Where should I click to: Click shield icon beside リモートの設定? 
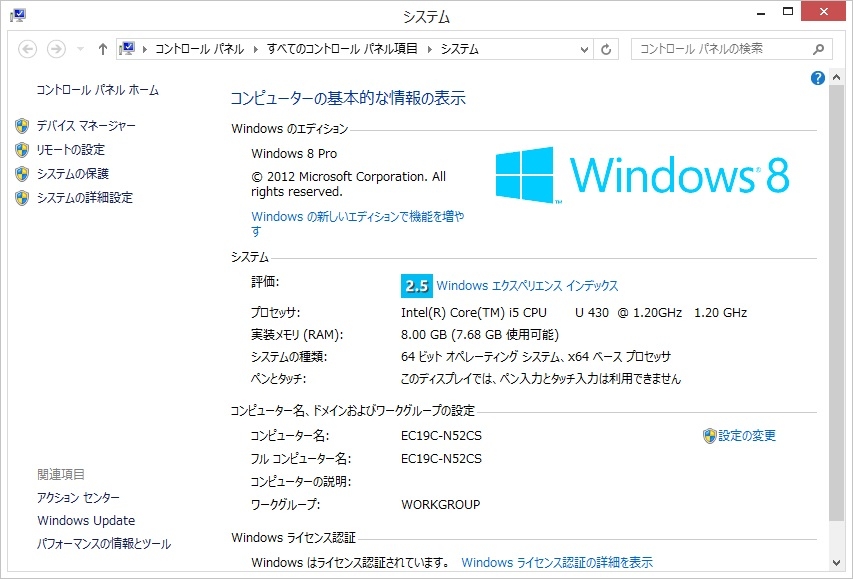point(22,150)
